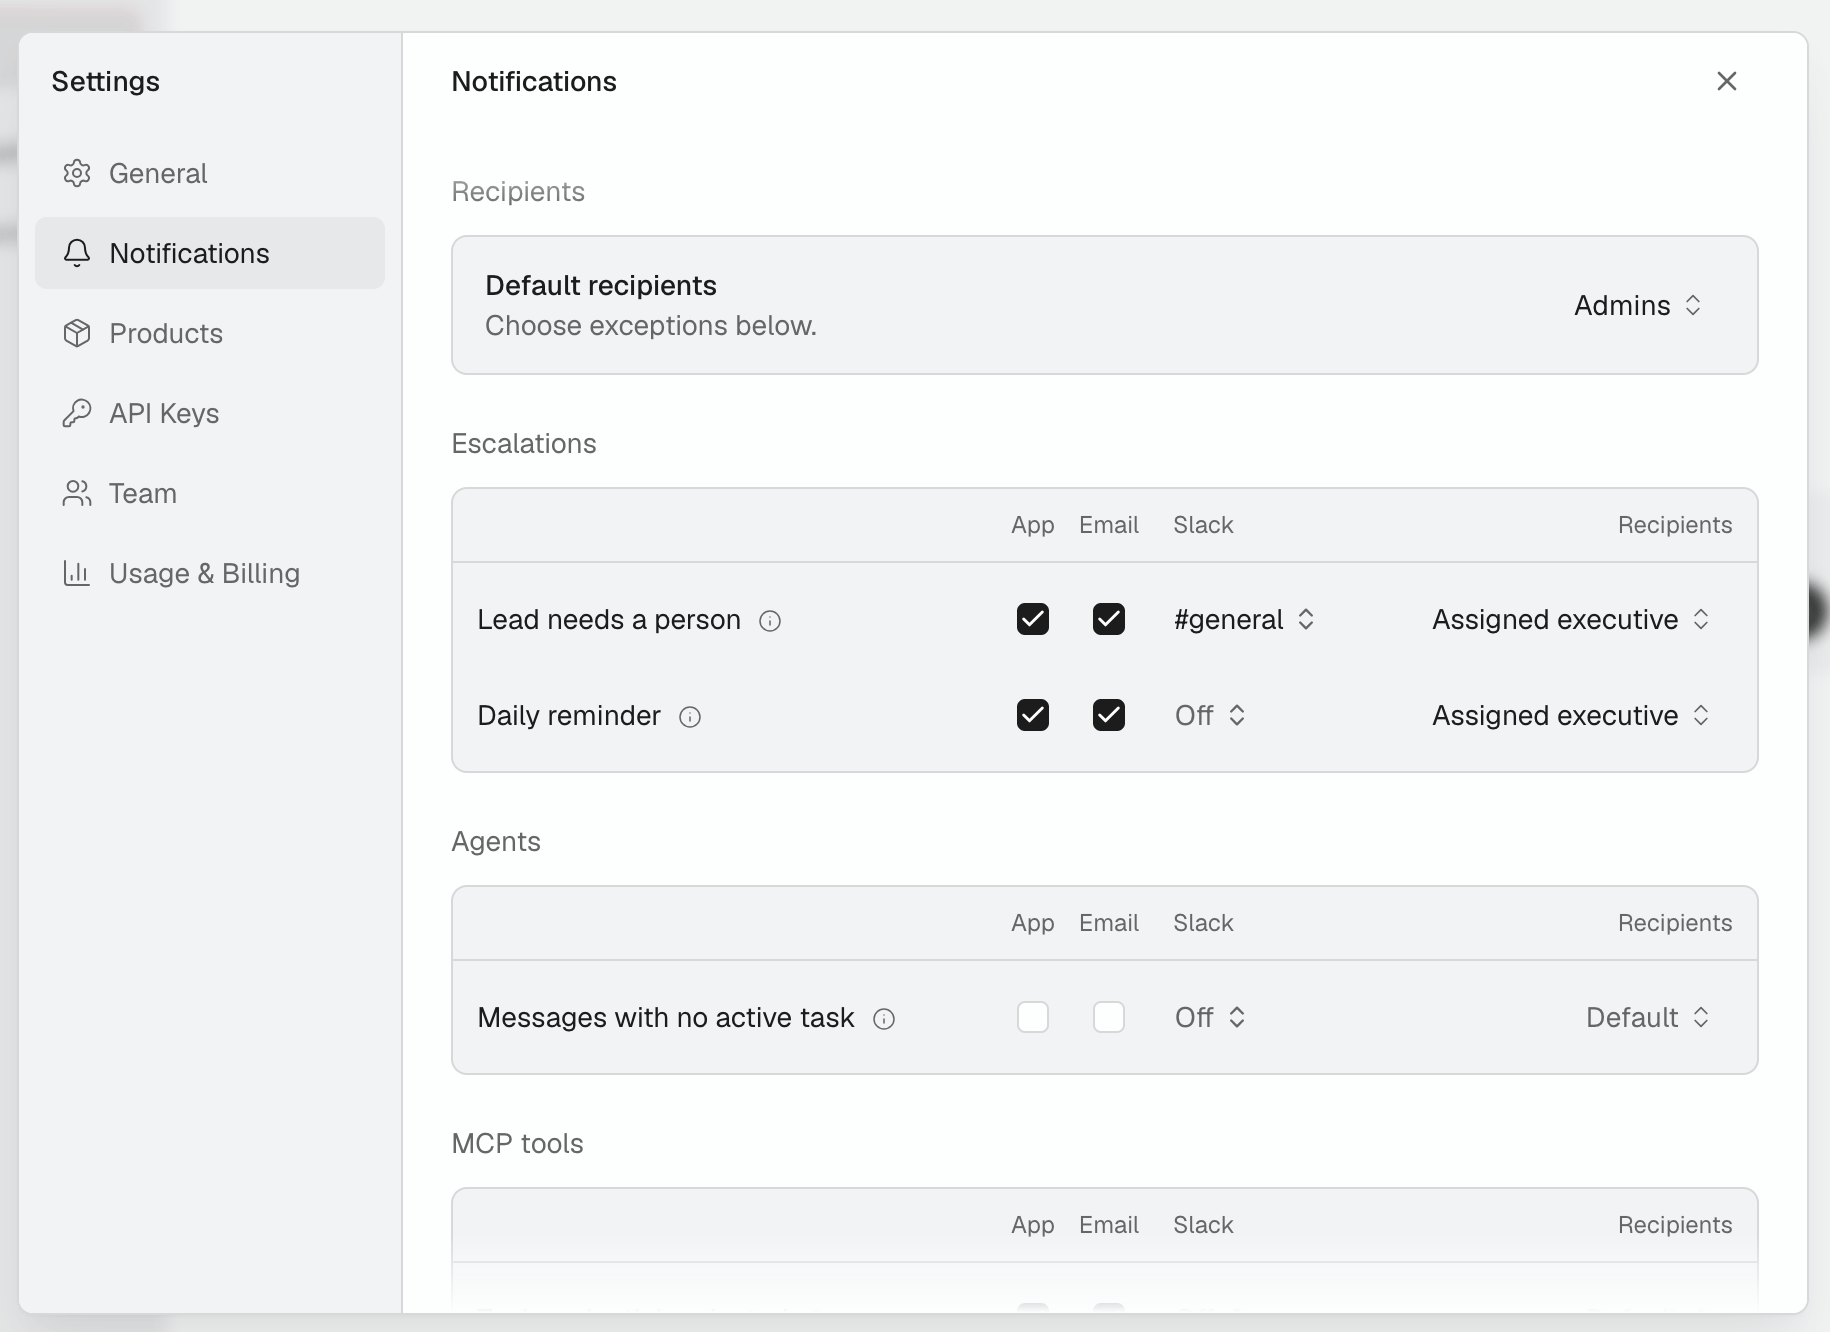Uncheck Email for Lead needs a person
Image resolution: width=1830 pixels, height=1332 pixels.
tap(1109, 619)
